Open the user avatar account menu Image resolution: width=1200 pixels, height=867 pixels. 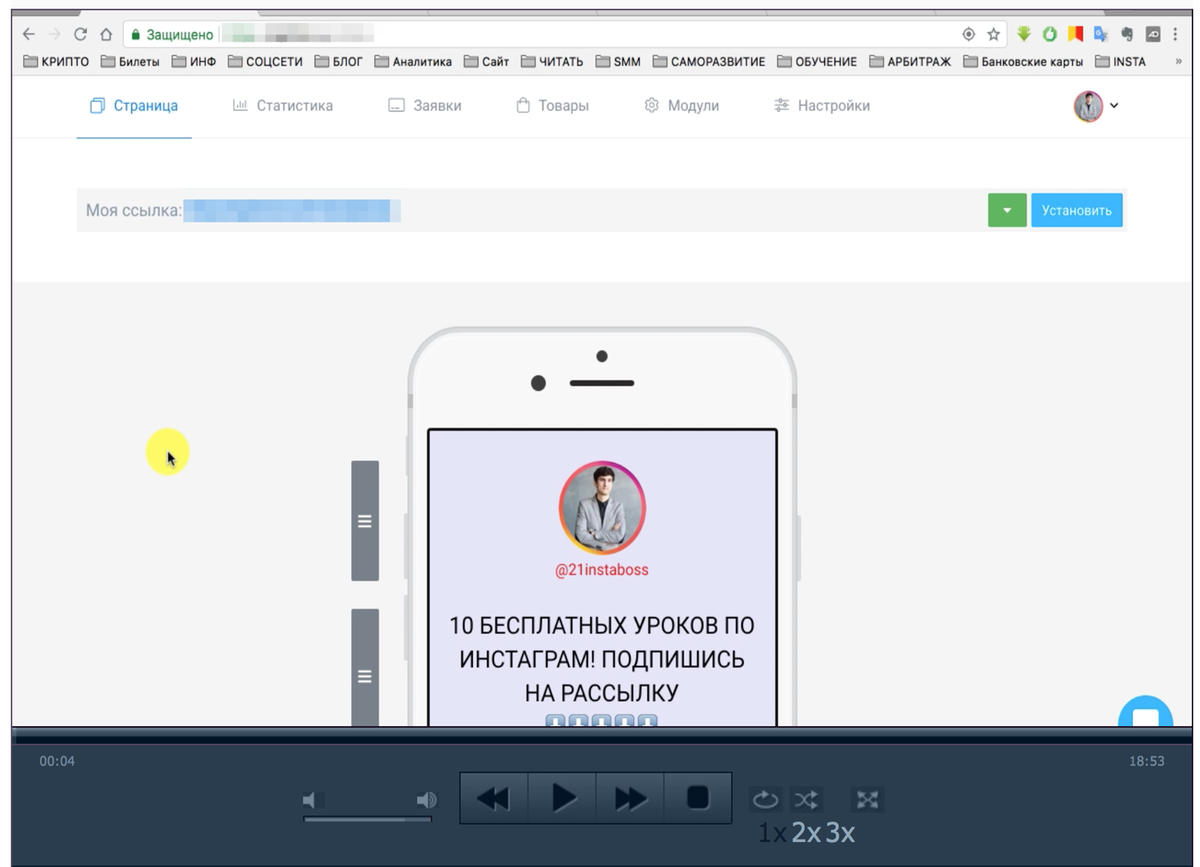click(x=1096, y=105)
